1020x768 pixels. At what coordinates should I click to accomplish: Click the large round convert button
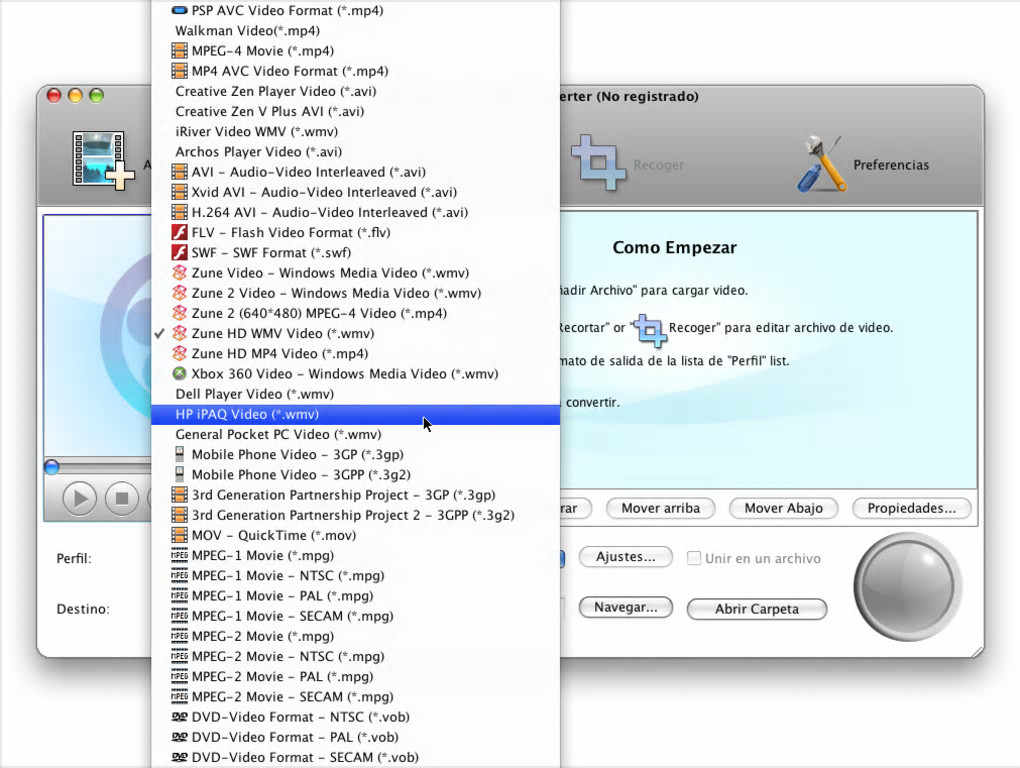[x=907, y=587]
